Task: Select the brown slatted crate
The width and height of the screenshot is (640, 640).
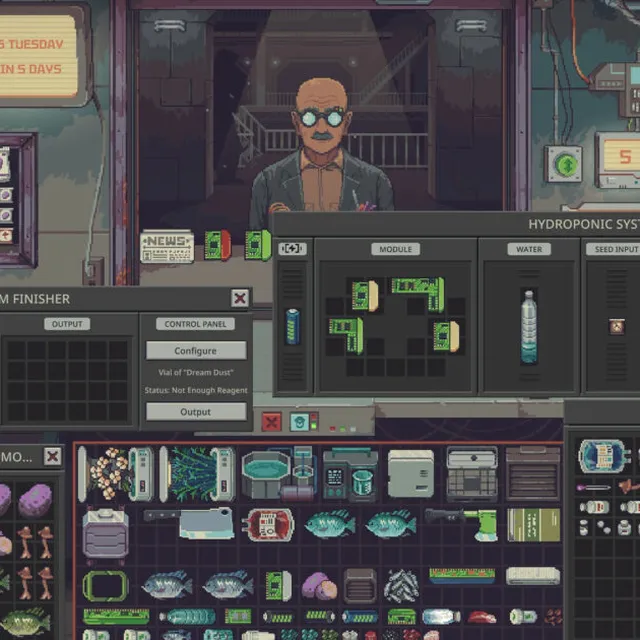Action: point(533,474)
